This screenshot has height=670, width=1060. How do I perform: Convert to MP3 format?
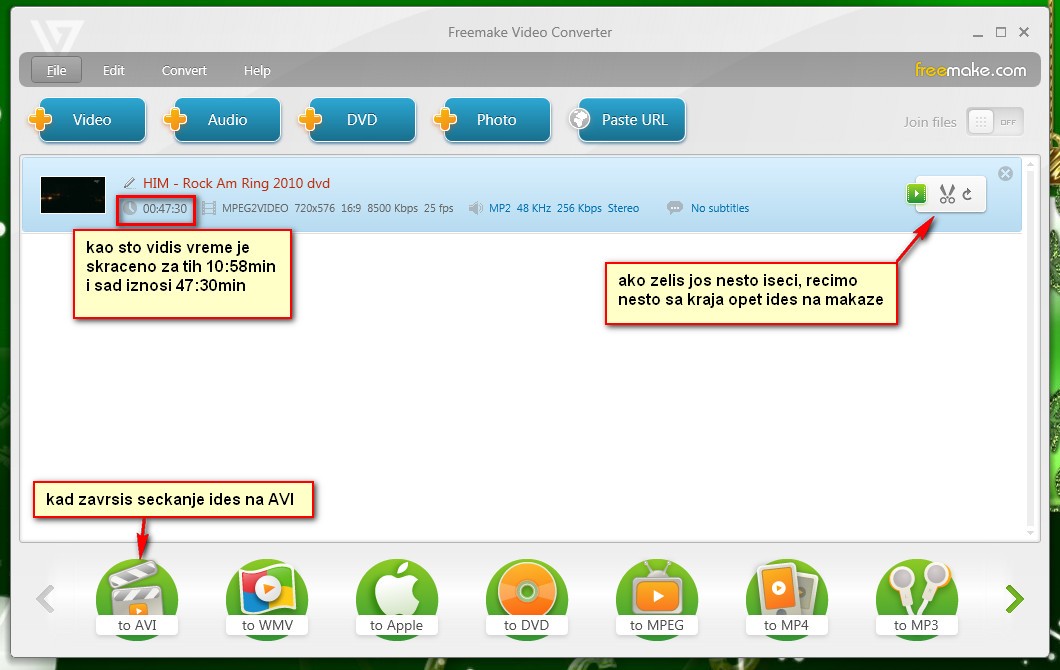(x=916, y=598)
